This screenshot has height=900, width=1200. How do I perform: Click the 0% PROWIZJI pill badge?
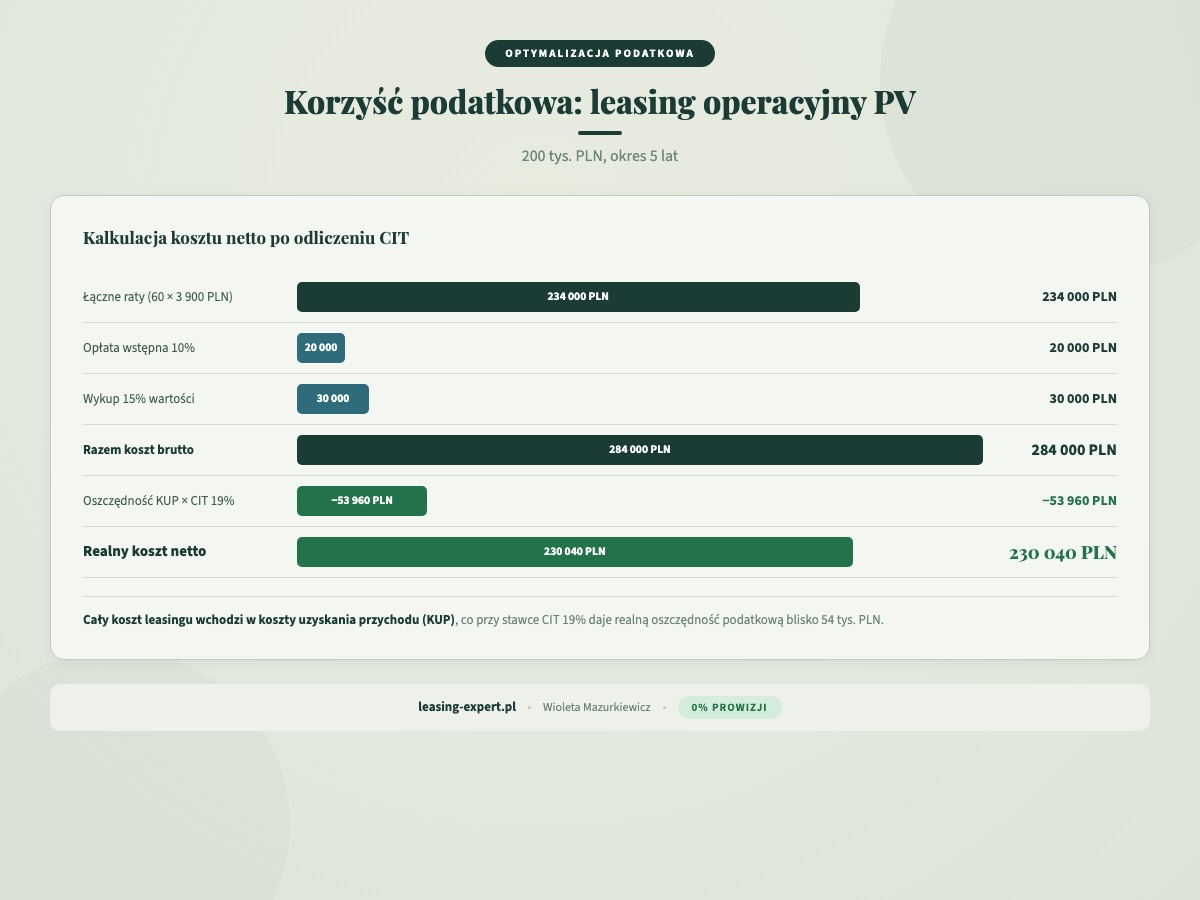[x=730, y=707]
